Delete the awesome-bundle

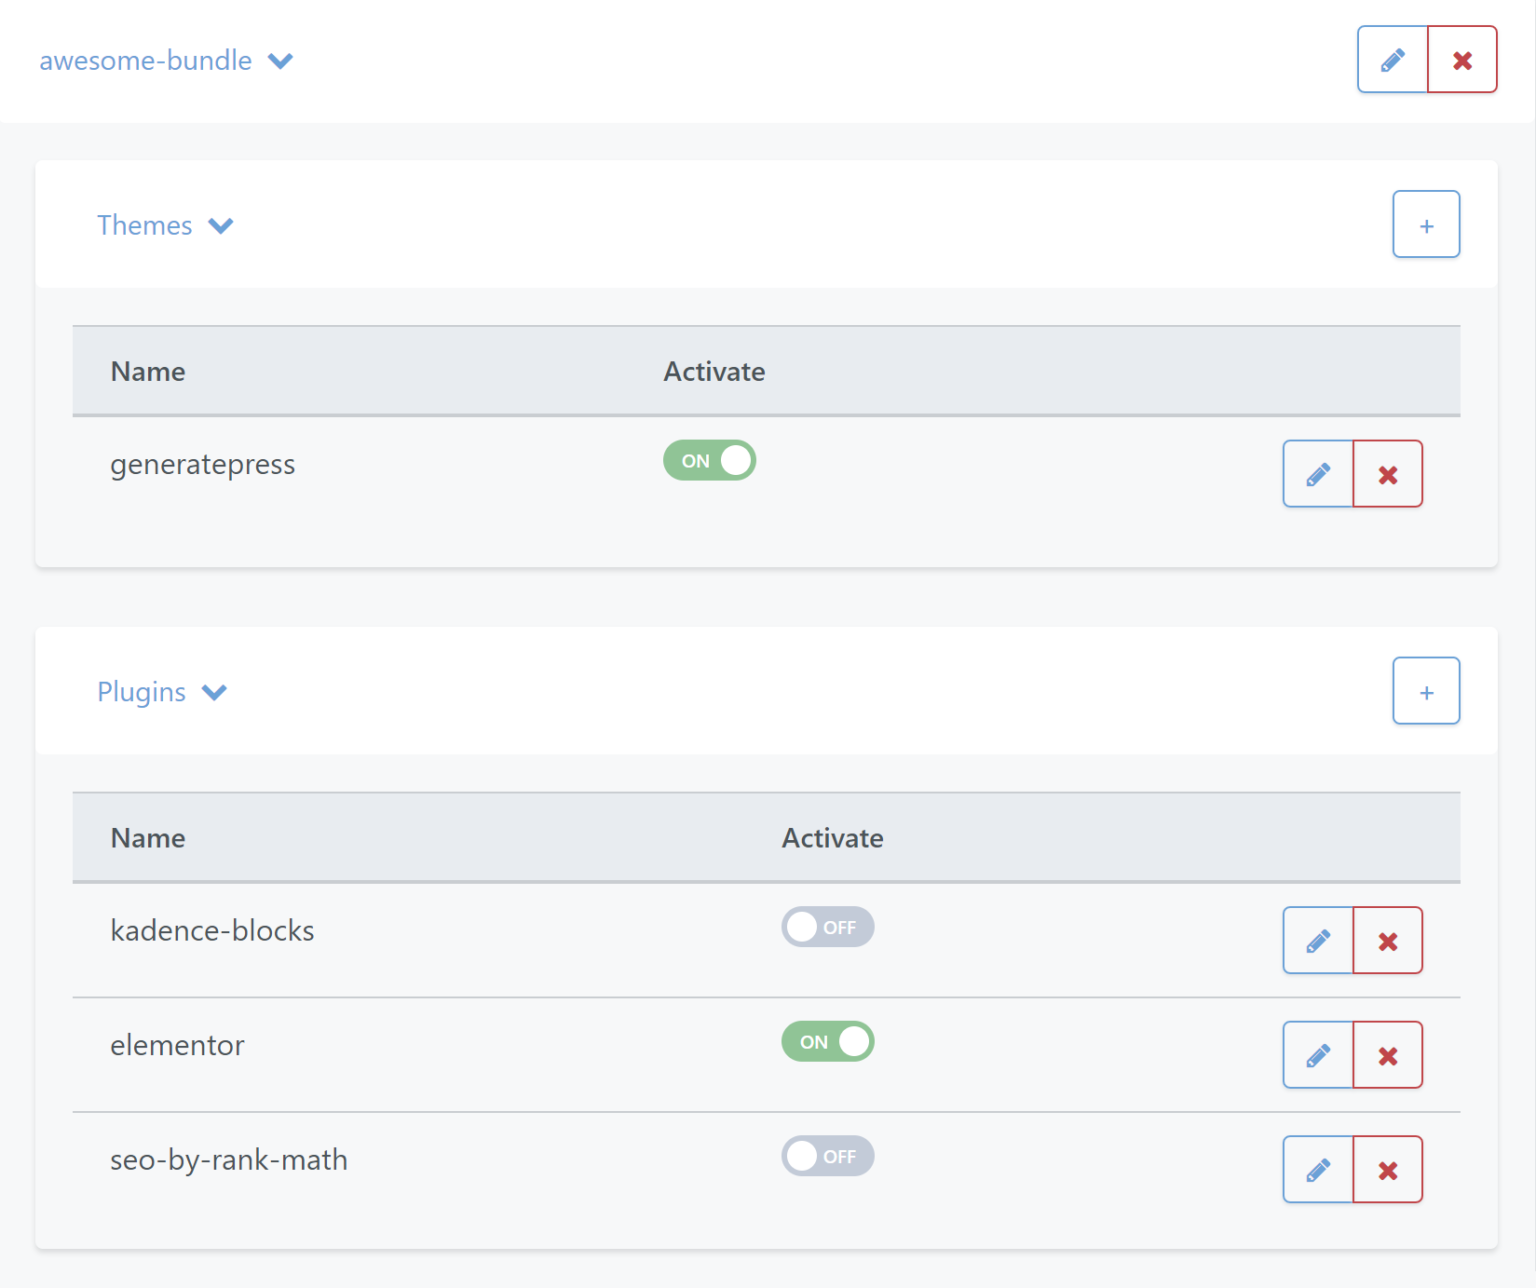pos(1462,59)
